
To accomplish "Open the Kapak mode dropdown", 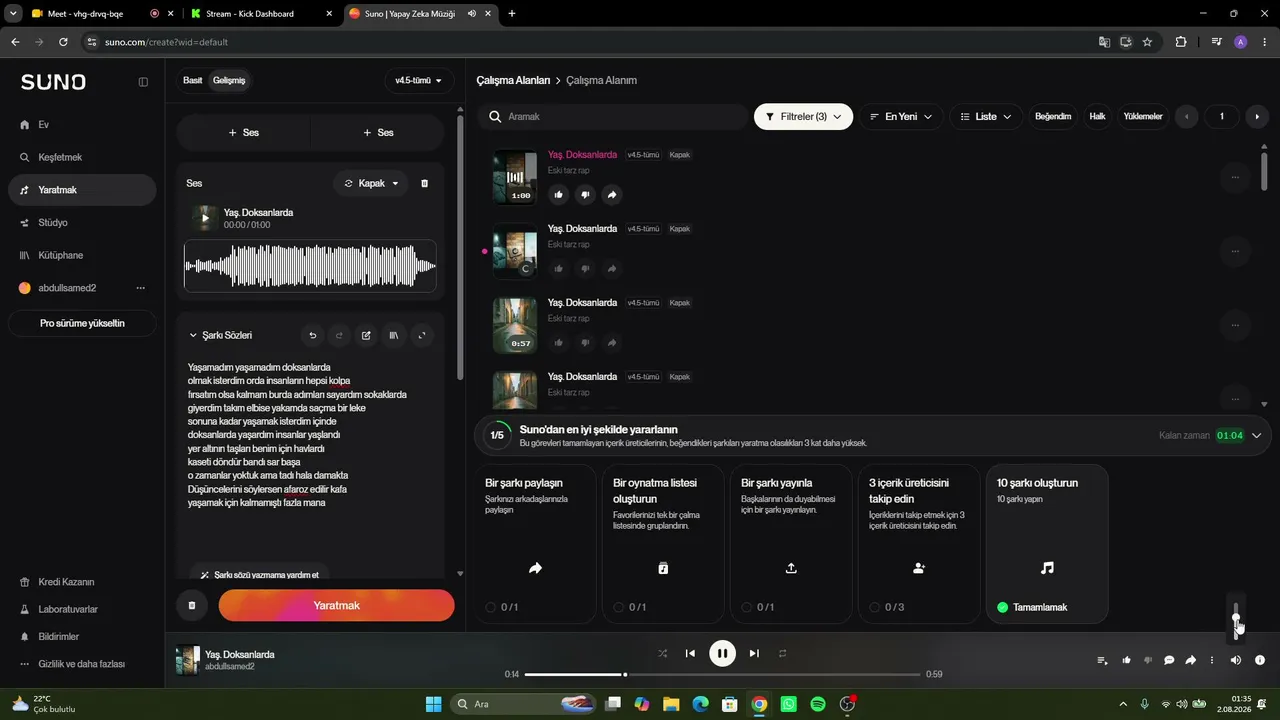I will pyautogui.click(x=371, y=184).
